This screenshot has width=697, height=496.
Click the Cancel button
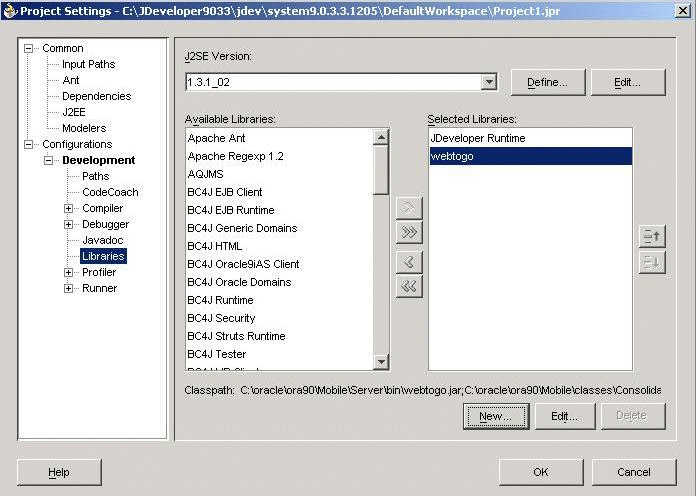[x=634, y=472]
